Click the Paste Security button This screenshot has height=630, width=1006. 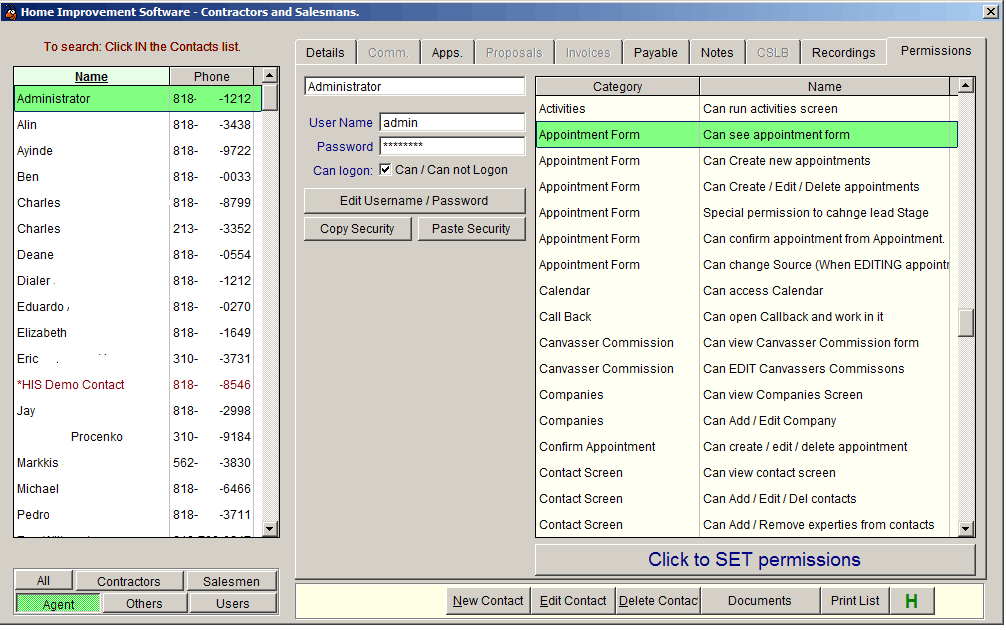tap(471, 228)
